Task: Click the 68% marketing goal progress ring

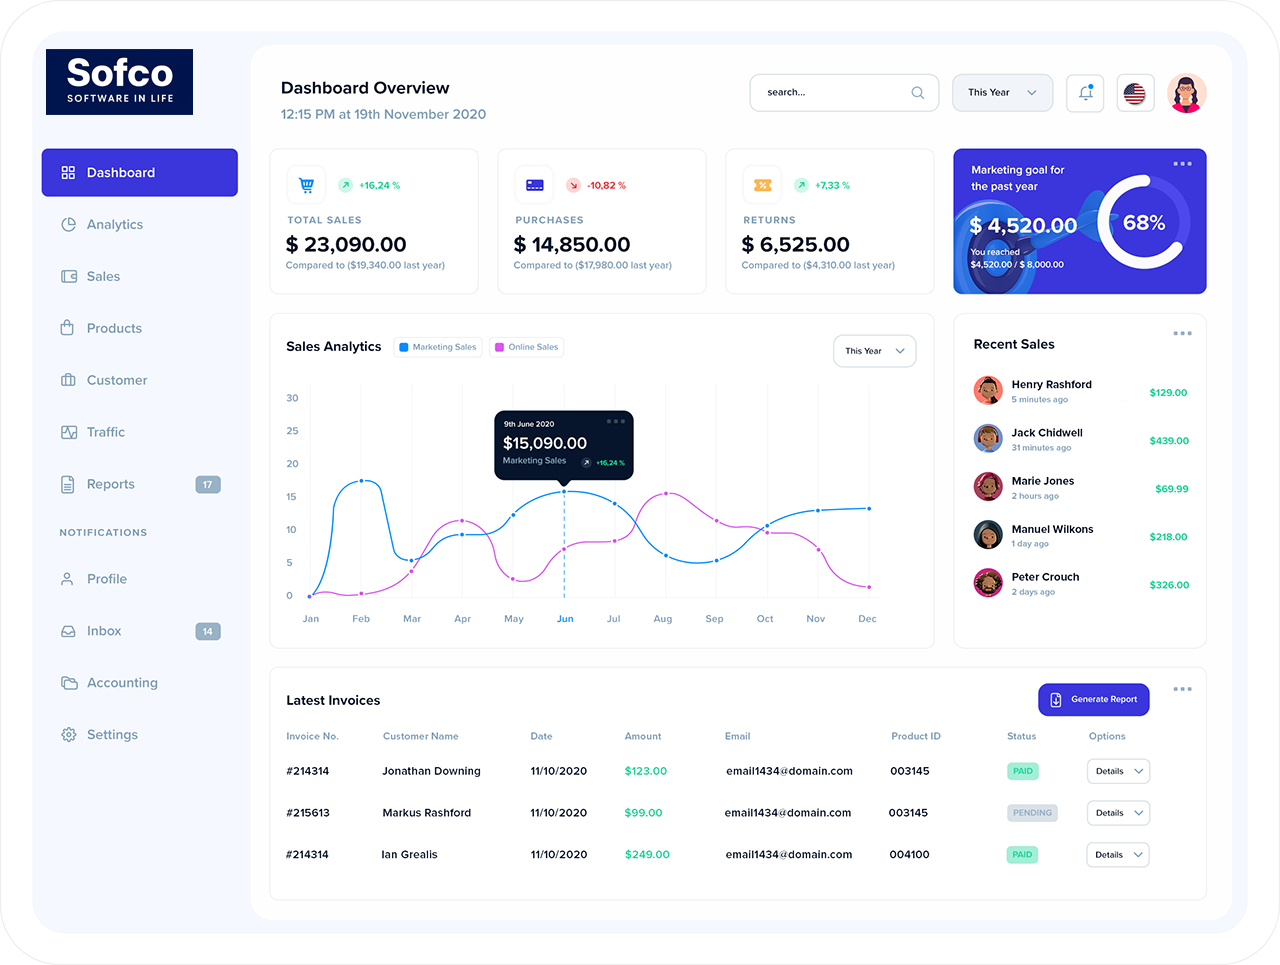Action: coord(1143,223)
